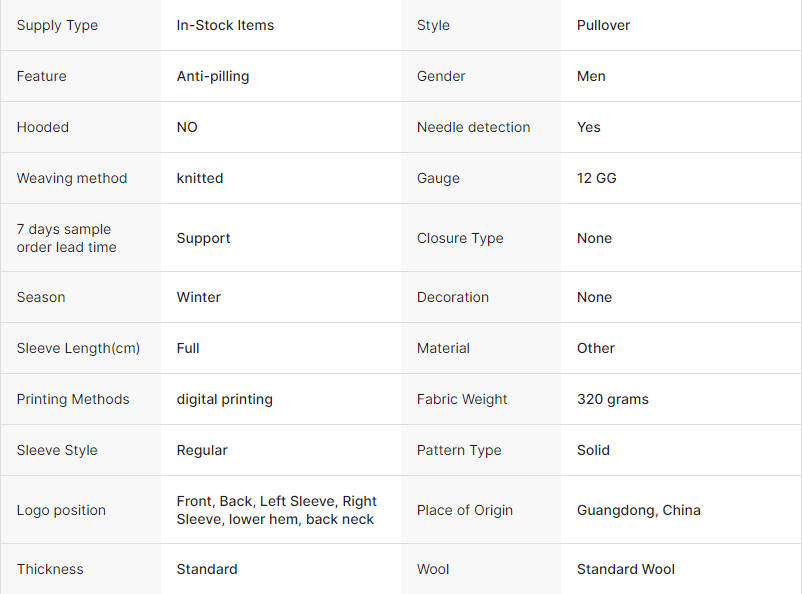Click the Sleeve Length(cm) label
The image size is (802, 594).
pyautogui.click(x=78, y=348)
